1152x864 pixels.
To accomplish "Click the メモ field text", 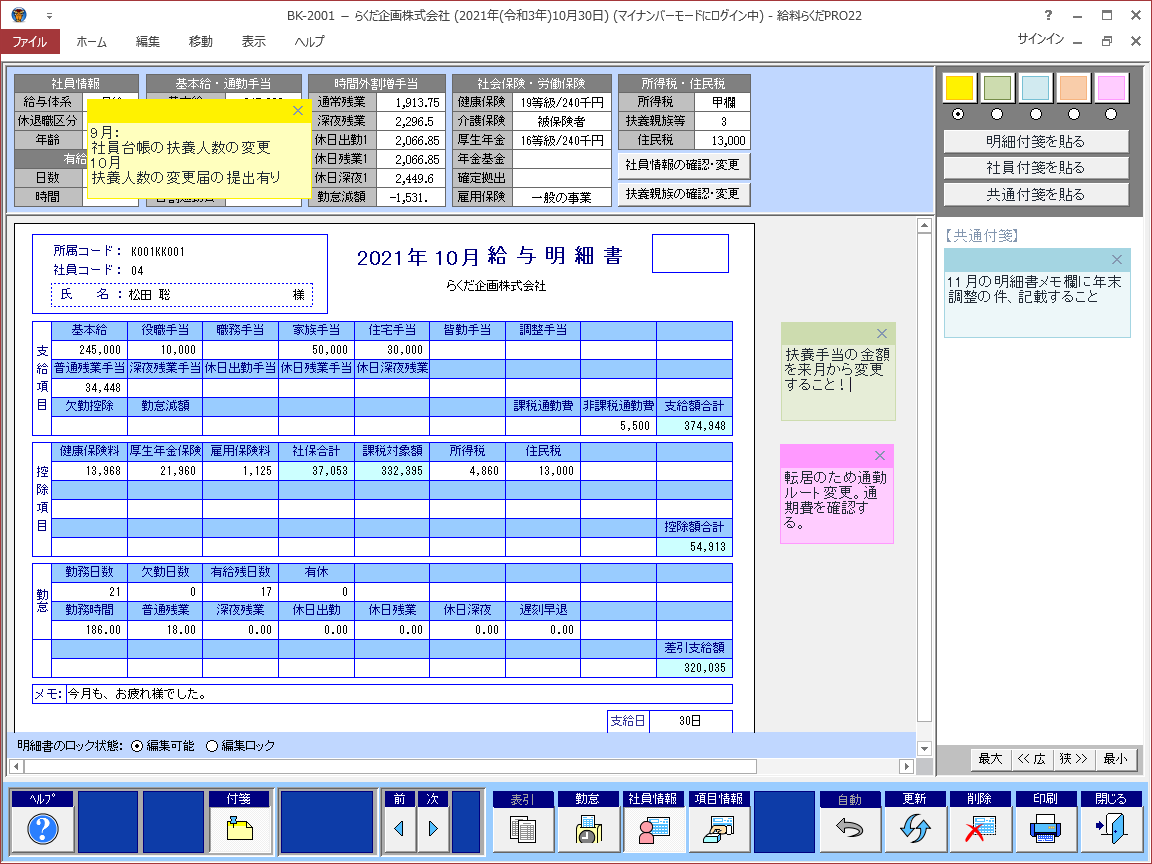I will pyautogui.click(x=399, y=694).
